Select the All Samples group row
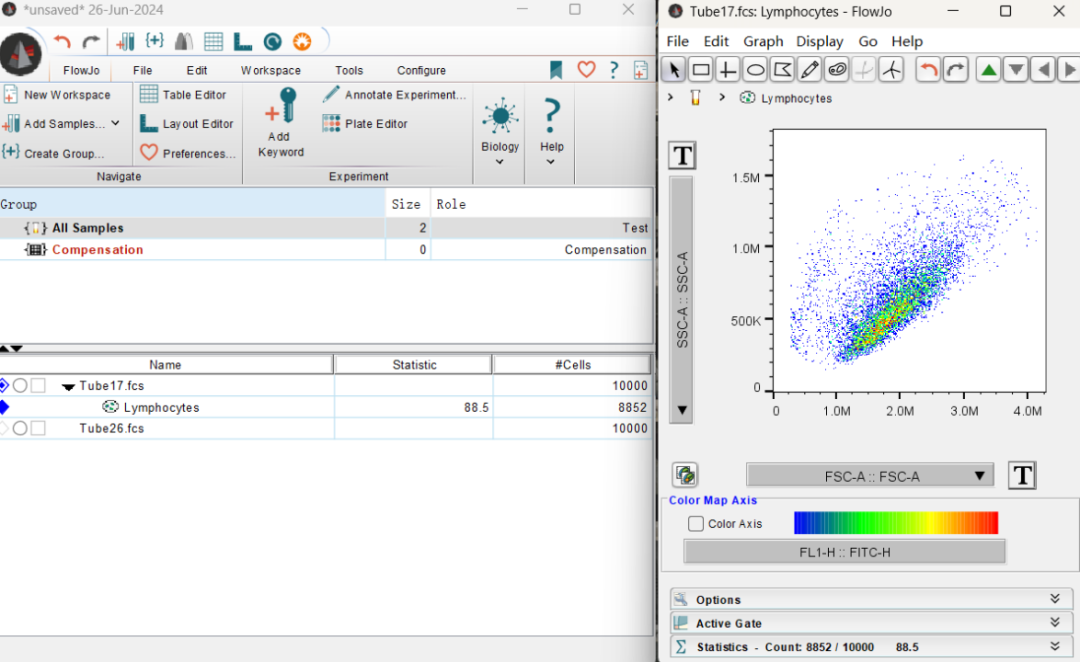 coord(326,228)
